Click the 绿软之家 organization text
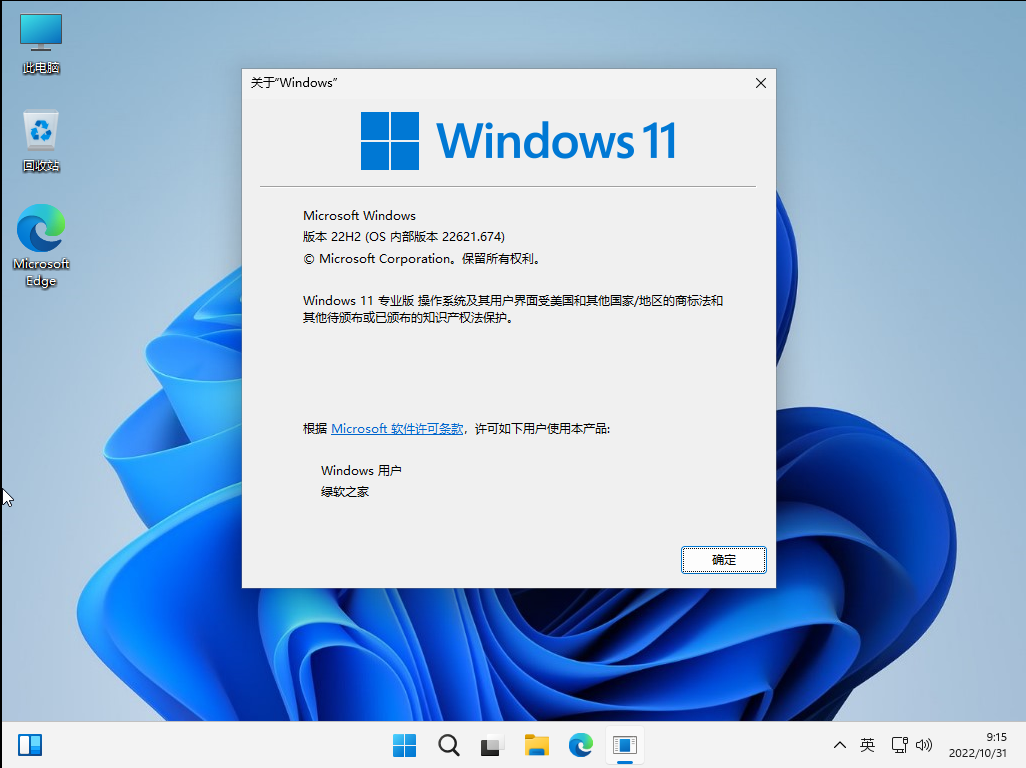 [345, 491]
